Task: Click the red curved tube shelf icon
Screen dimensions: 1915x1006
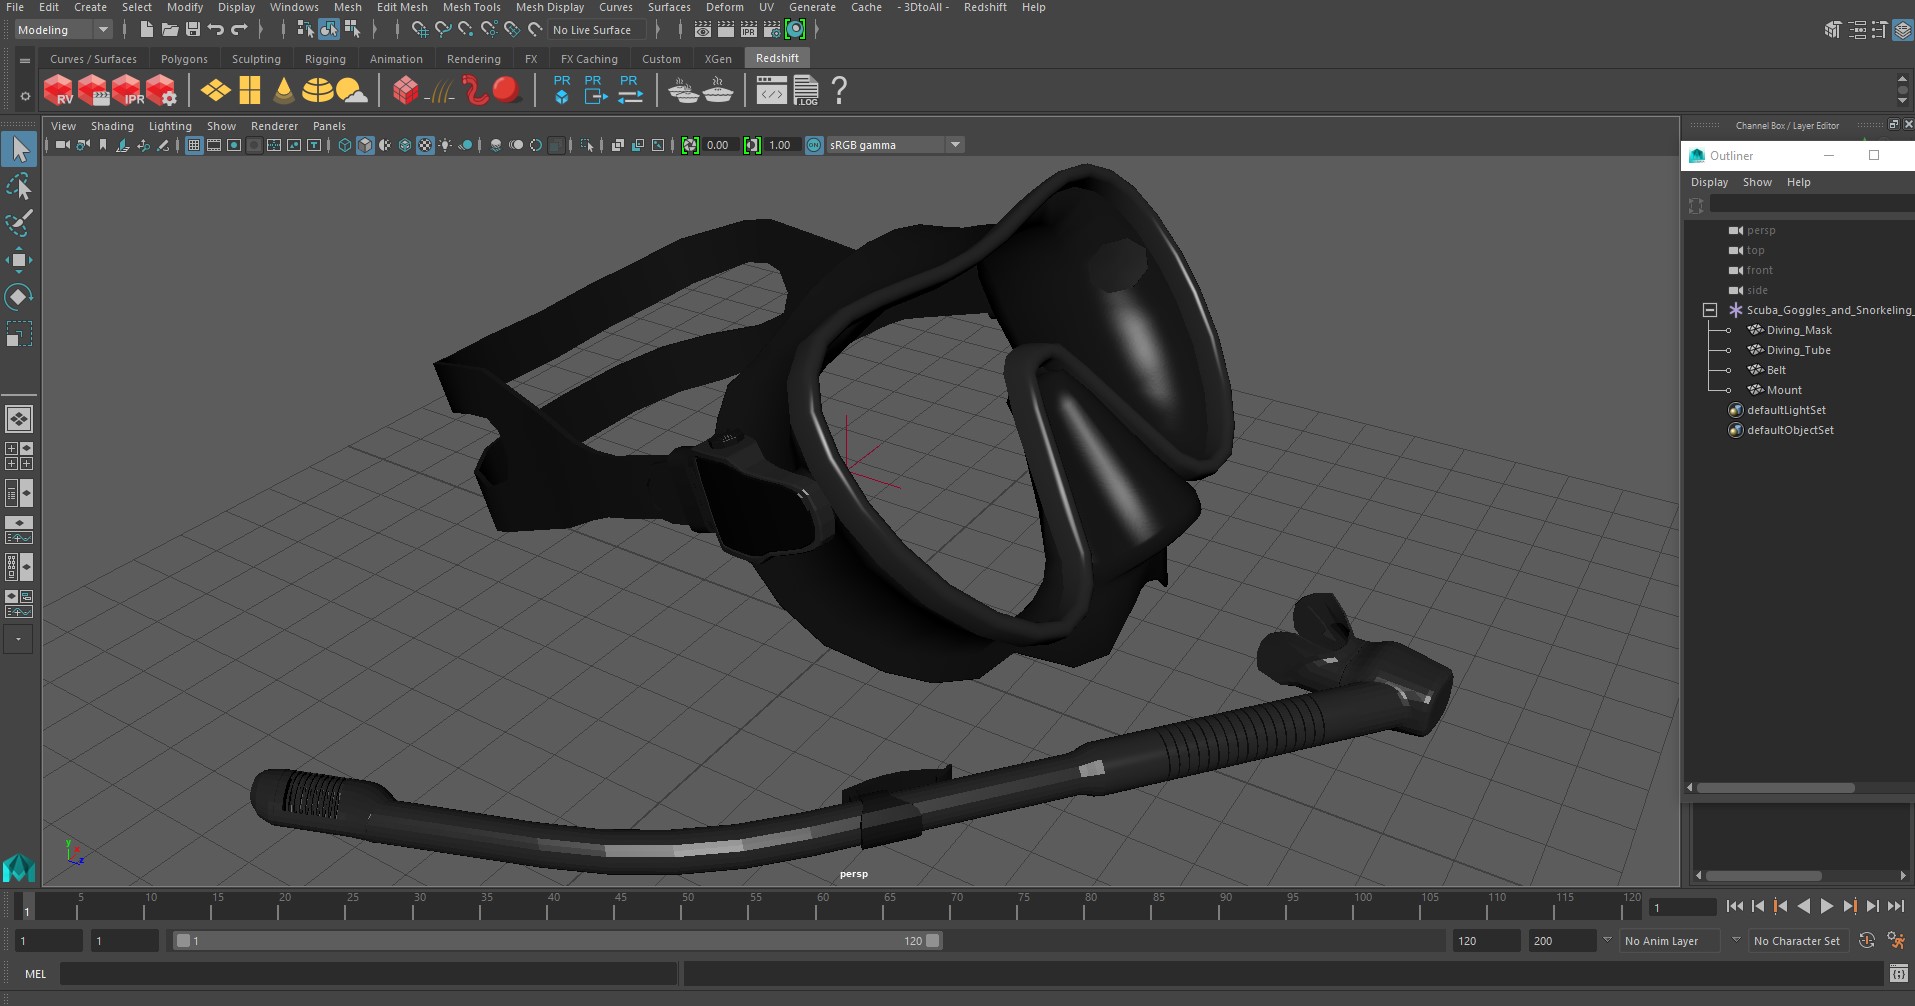Action: click(x=475, y=91)
